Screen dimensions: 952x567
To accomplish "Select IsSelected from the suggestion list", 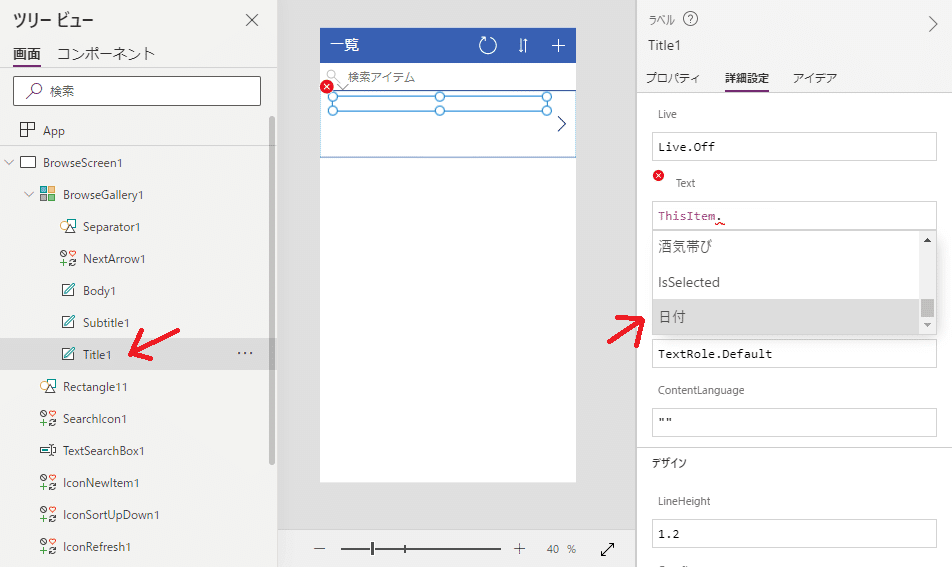I will 786,282.
